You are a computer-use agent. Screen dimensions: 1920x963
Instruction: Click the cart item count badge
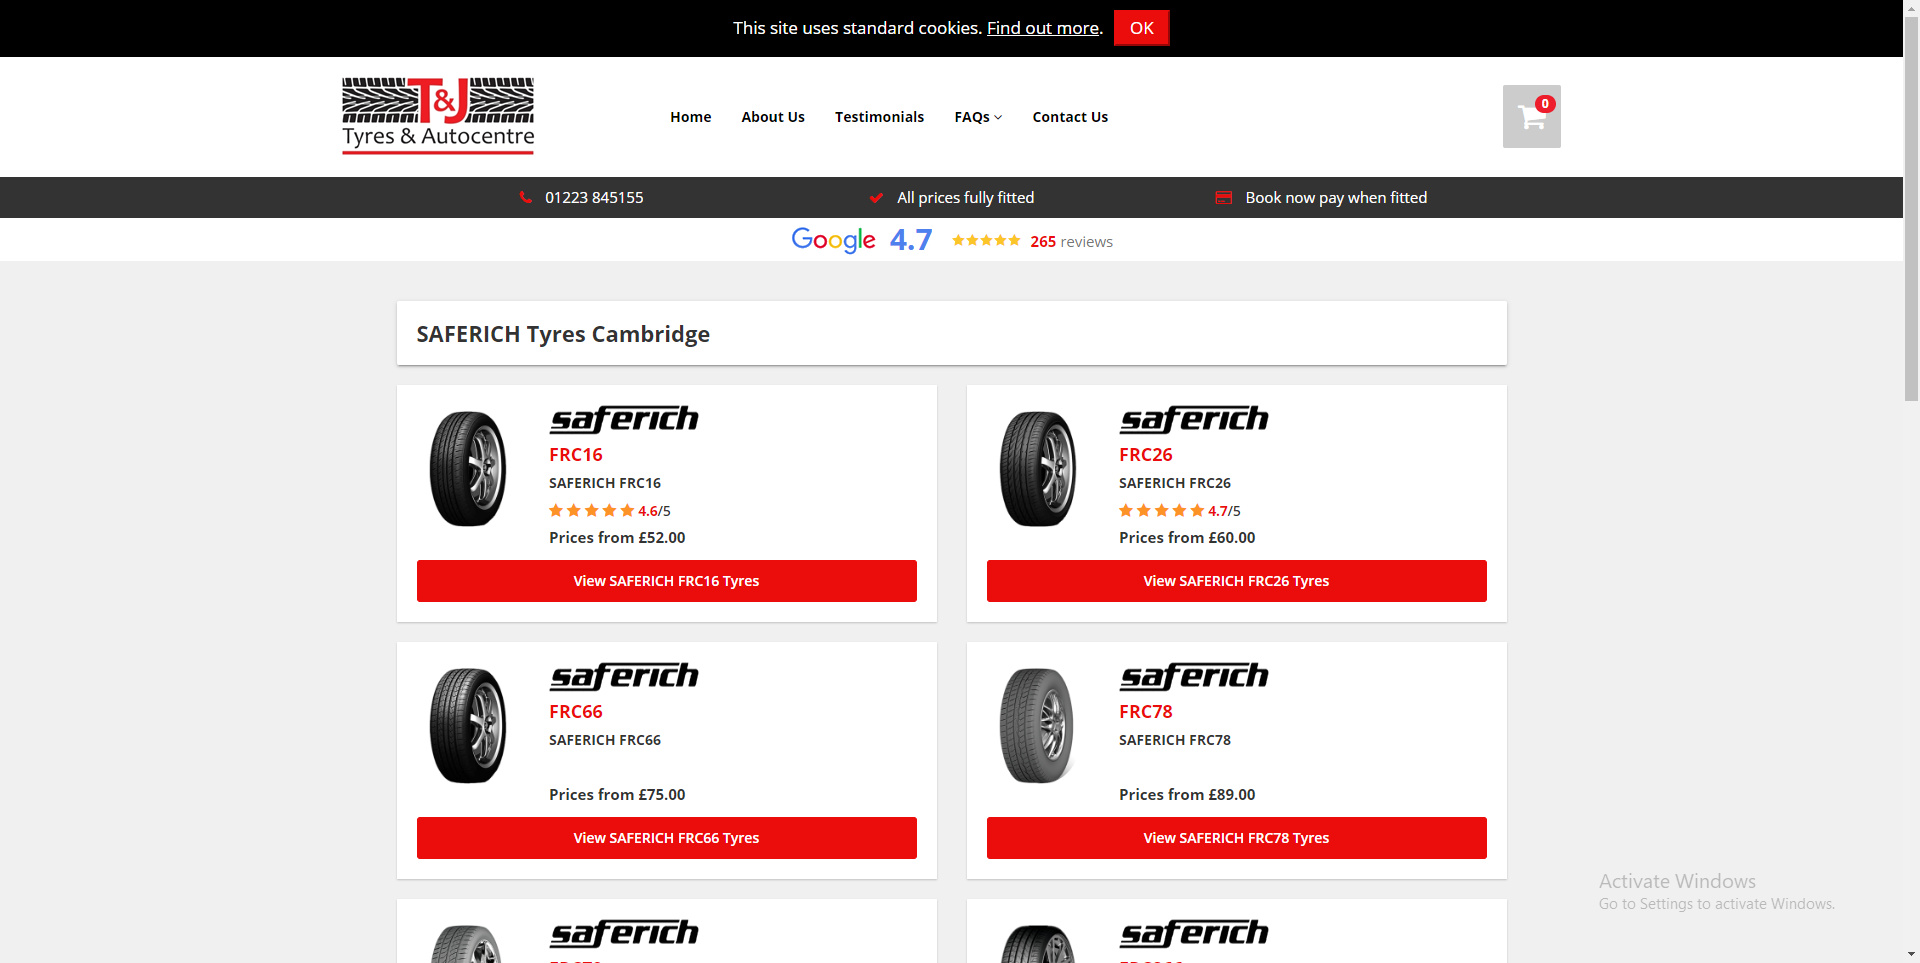point(1545,104)
